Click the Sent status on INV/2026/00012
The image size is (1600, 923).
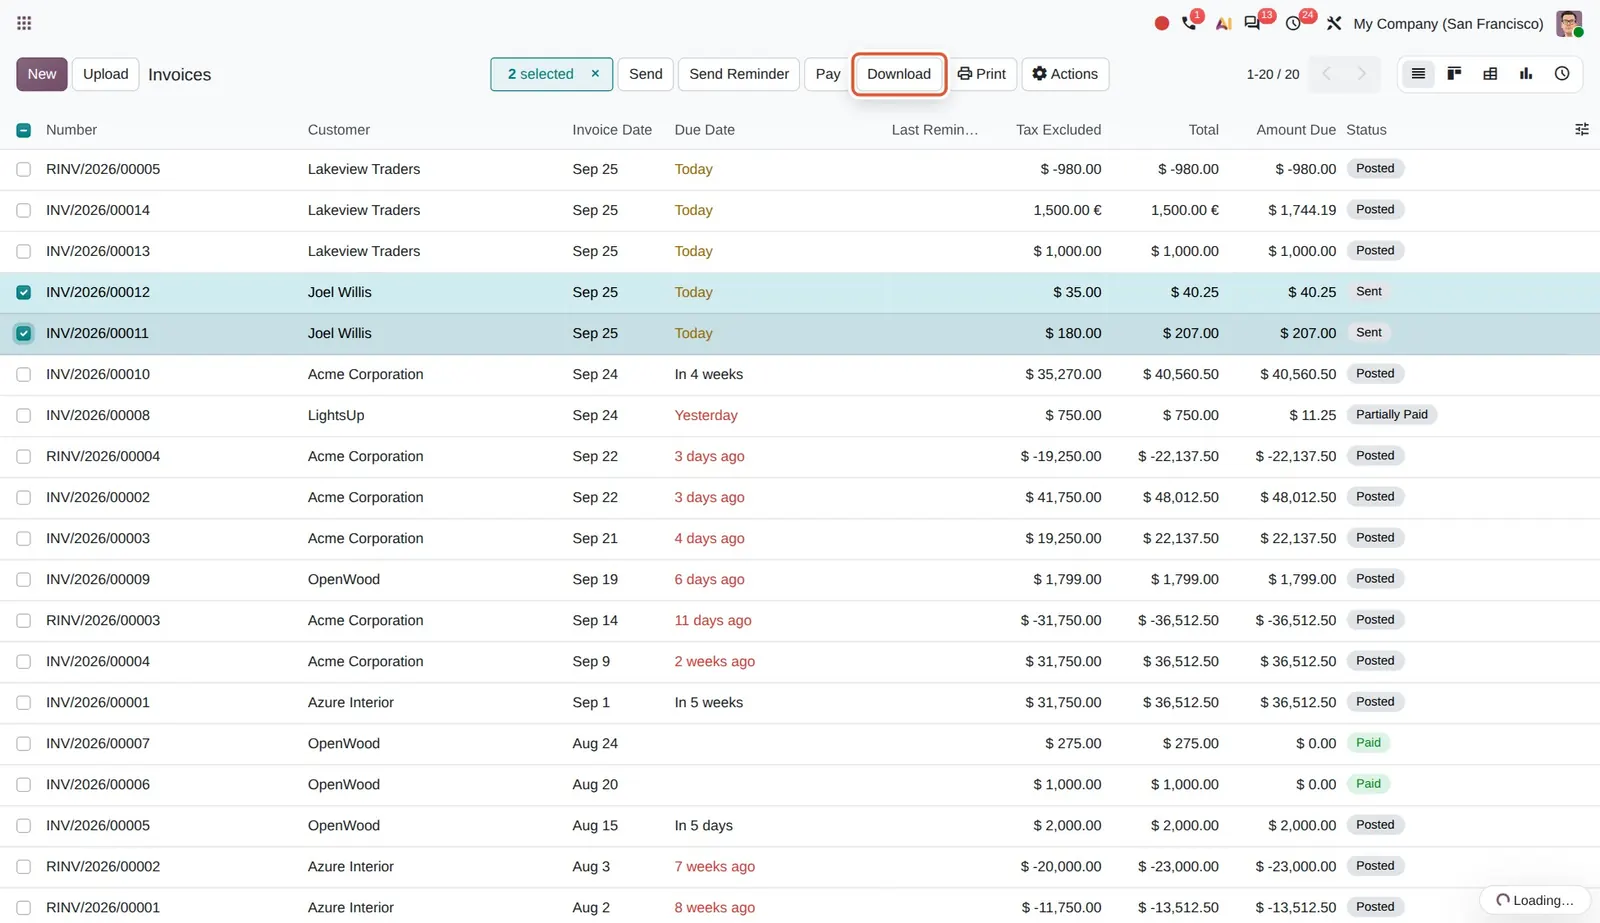[x=1369, y=292]
